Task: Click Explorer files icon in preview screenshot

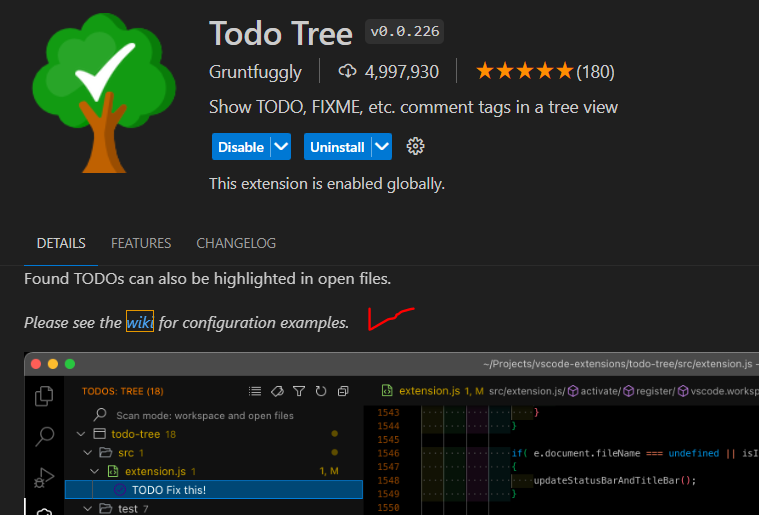Action: coord(44,396)
